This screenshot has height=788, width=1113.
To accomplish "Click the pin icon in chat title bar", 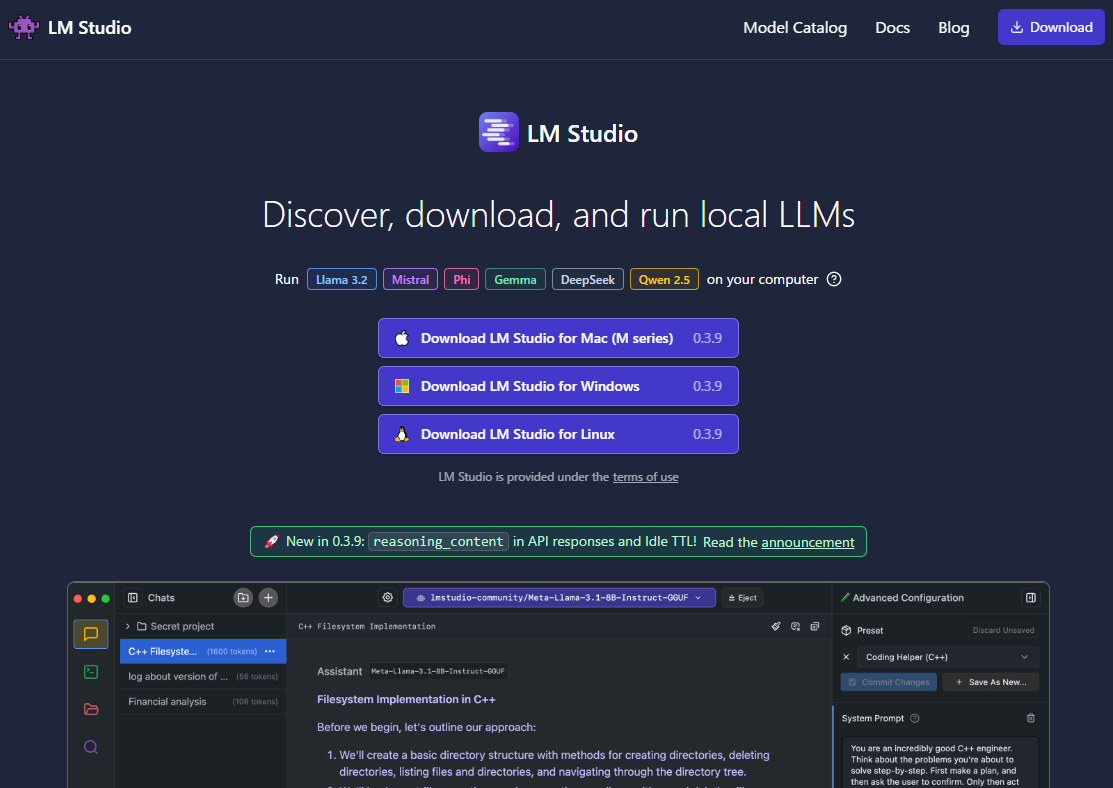I will point(776,626).
